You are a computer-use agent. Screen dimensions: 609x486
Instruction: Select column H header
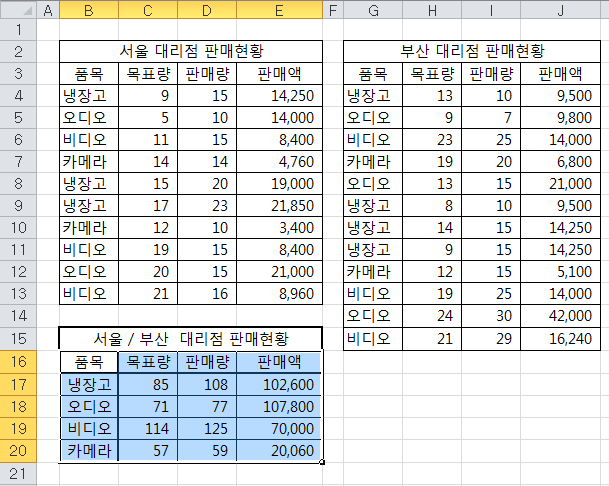tap(432, 9)
